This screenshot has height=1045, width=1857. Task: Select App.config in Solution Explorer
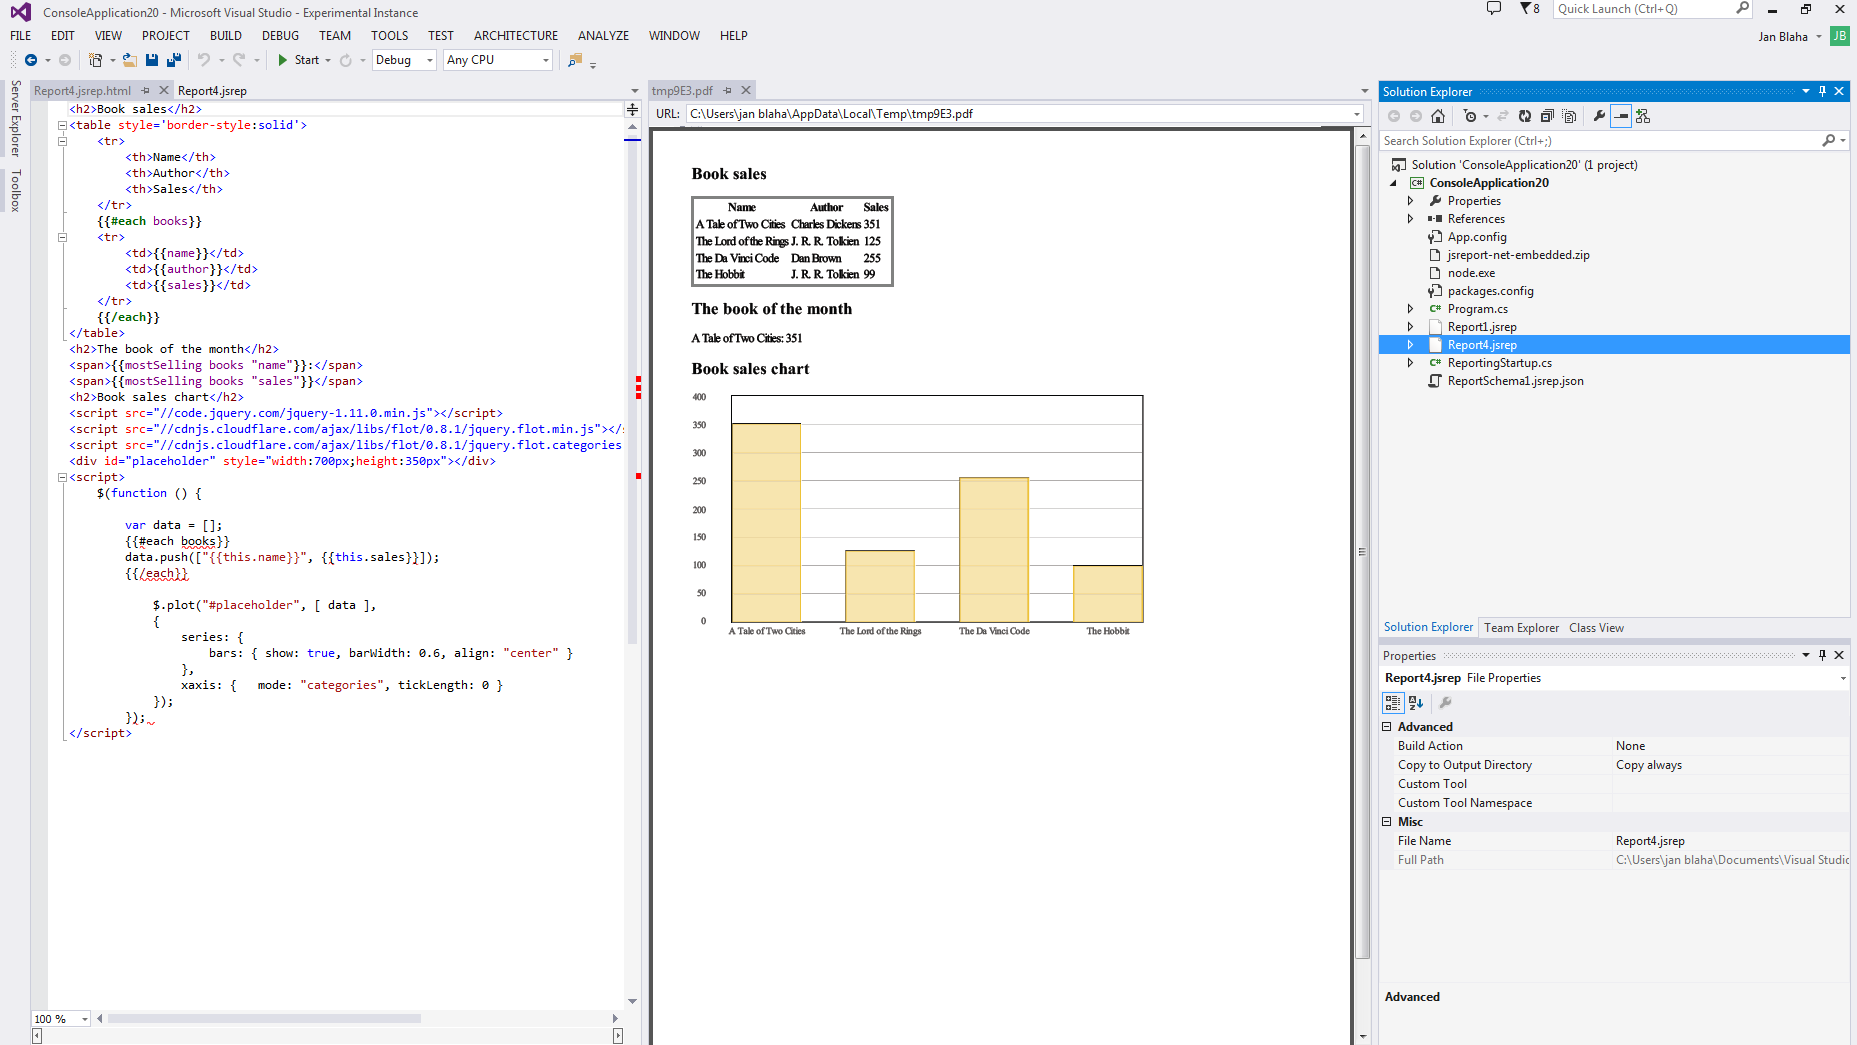click(1477, 237)
